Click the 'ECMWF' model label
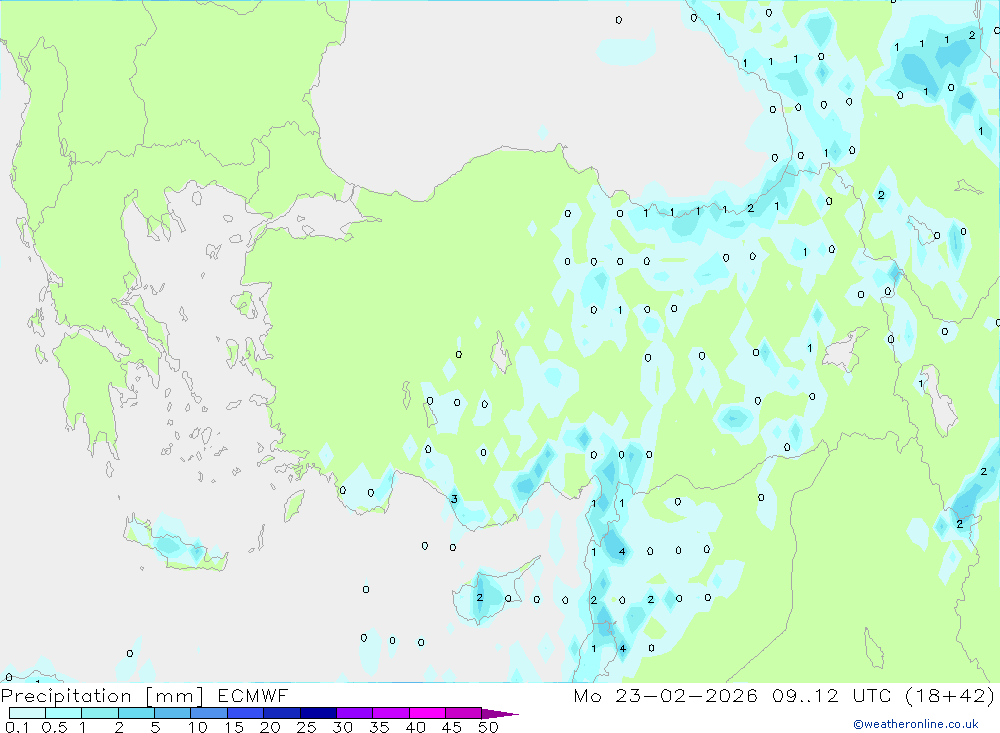 click(253, 695)
